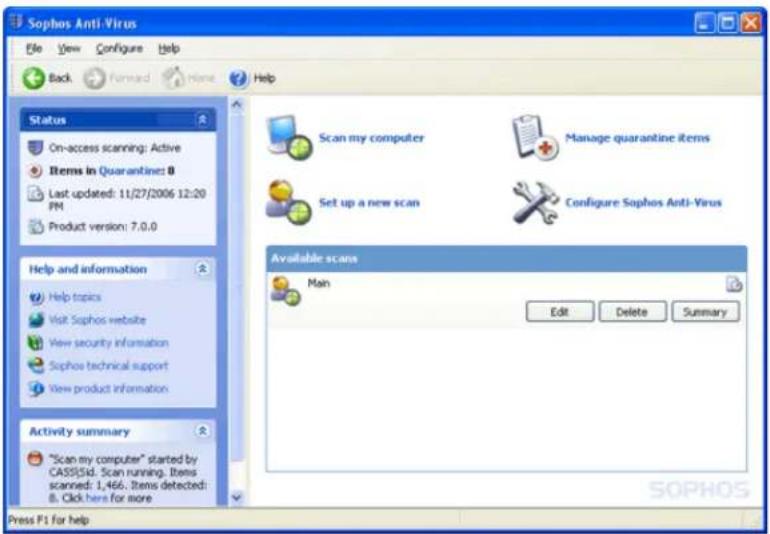Click the 'here' link in Activity summary
The width and height of the screenshot is (770, 534).
click(x=97, y=498)
